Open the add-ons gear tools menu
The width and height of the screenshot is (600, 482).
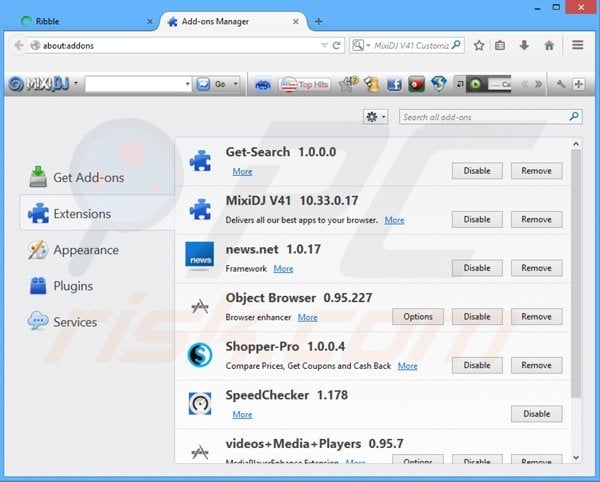coord(375,117)
